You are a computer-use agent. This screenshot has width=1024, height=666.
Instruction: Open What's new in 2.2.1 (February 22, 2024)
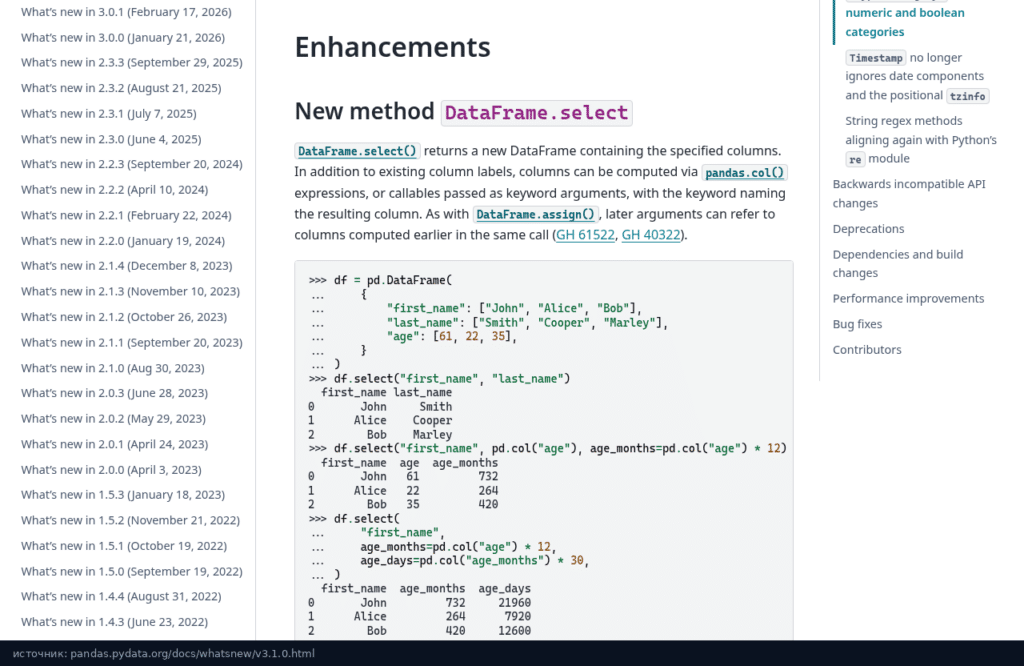[126, 215]
